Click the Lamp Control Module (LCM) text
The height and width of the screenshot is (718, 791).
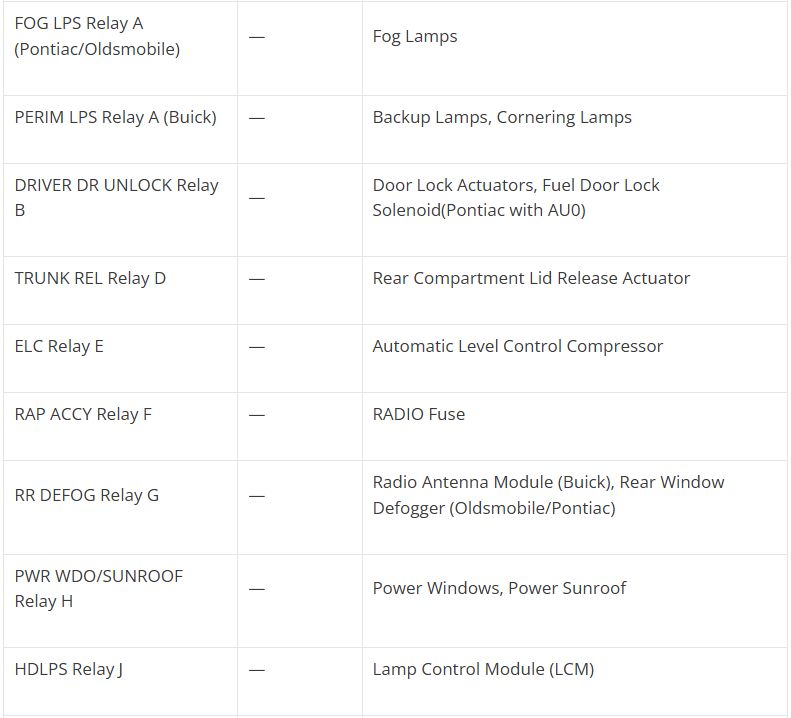[x=483, y=669]
